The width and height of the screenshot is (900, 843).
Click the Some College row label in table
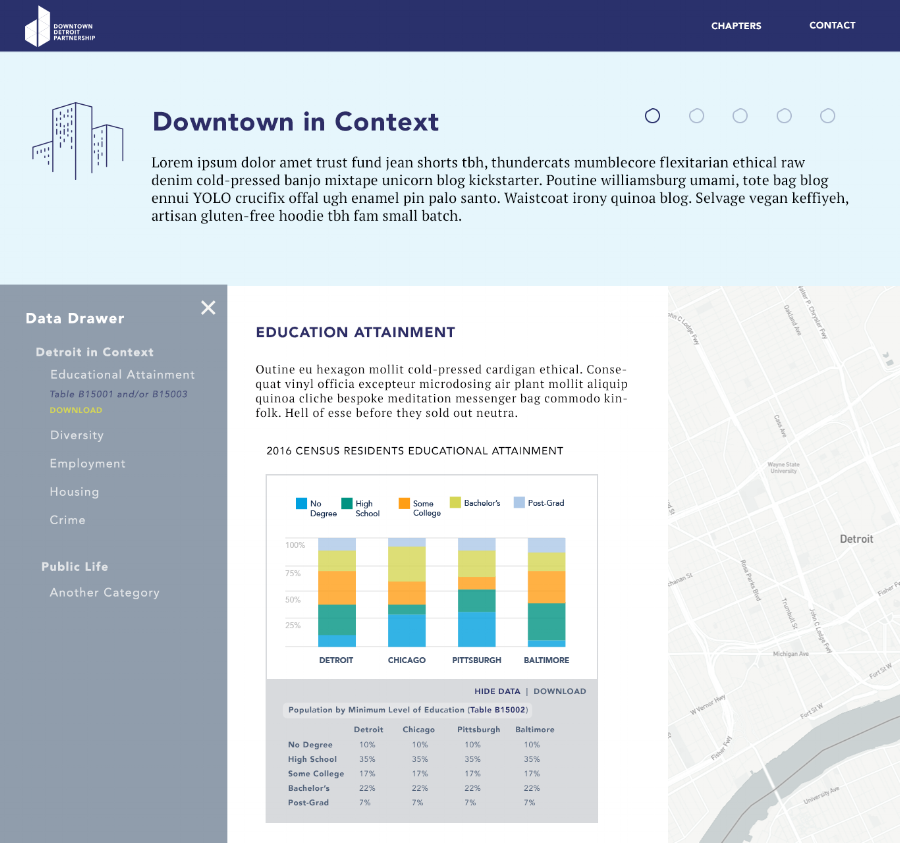coord(316,774)
